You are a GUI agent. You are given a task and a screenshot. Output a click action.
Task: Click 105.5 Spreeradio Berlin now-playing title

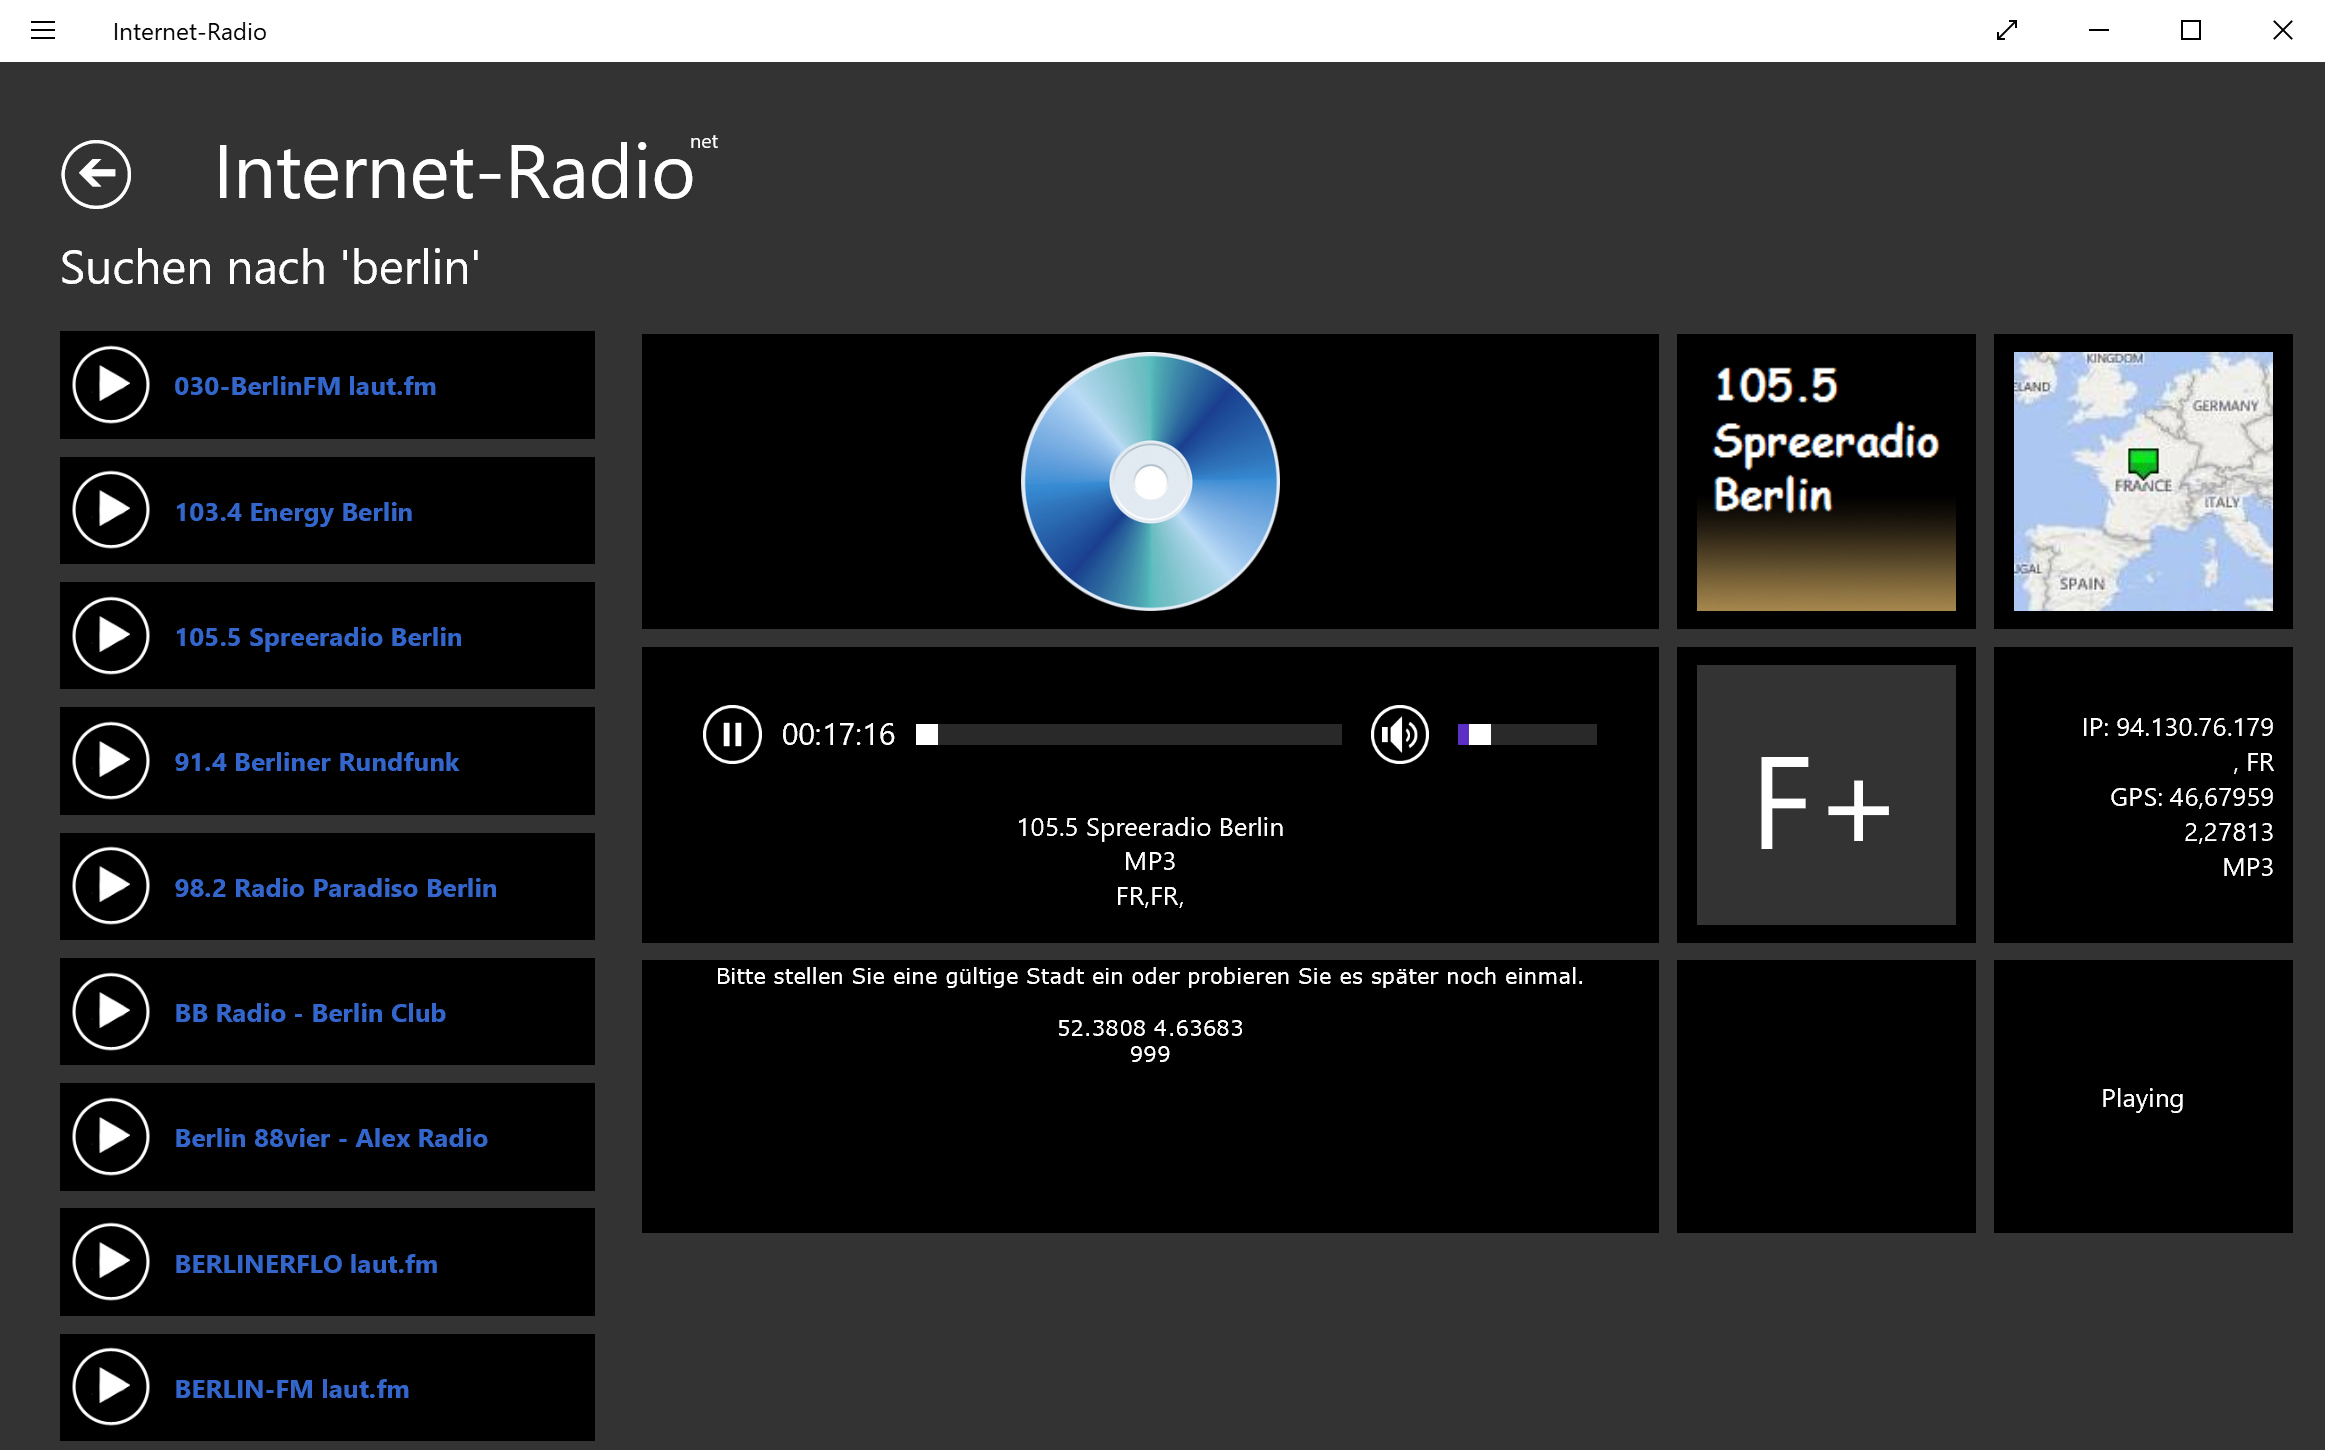1150,827
